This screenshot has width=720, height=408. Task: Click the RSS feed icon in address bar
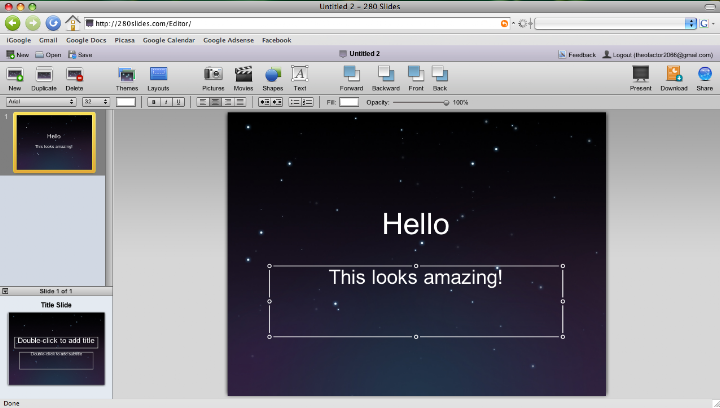coord(504,23)
